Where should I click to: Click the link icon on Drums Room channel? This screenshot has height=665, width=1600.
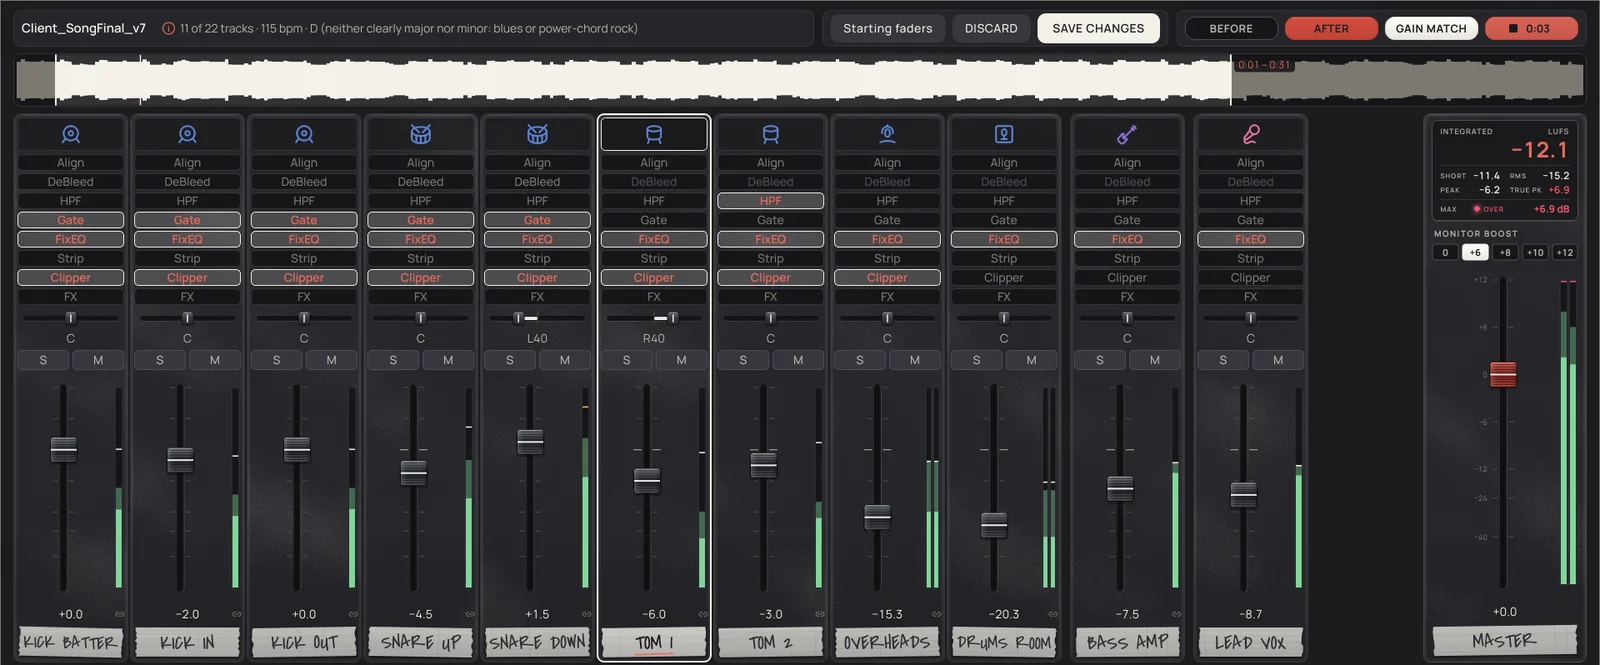pos(1053,614)
